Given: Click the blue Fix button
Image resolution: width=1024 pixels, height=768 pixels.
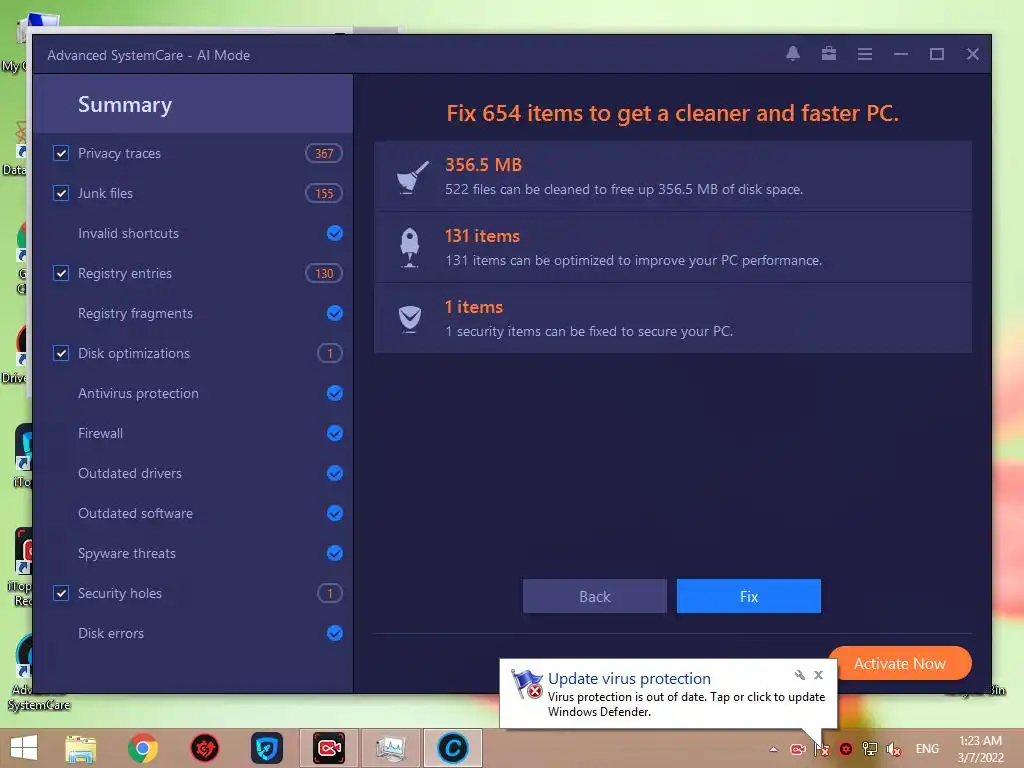Looking at the screenshot, I should coord(748,596).
